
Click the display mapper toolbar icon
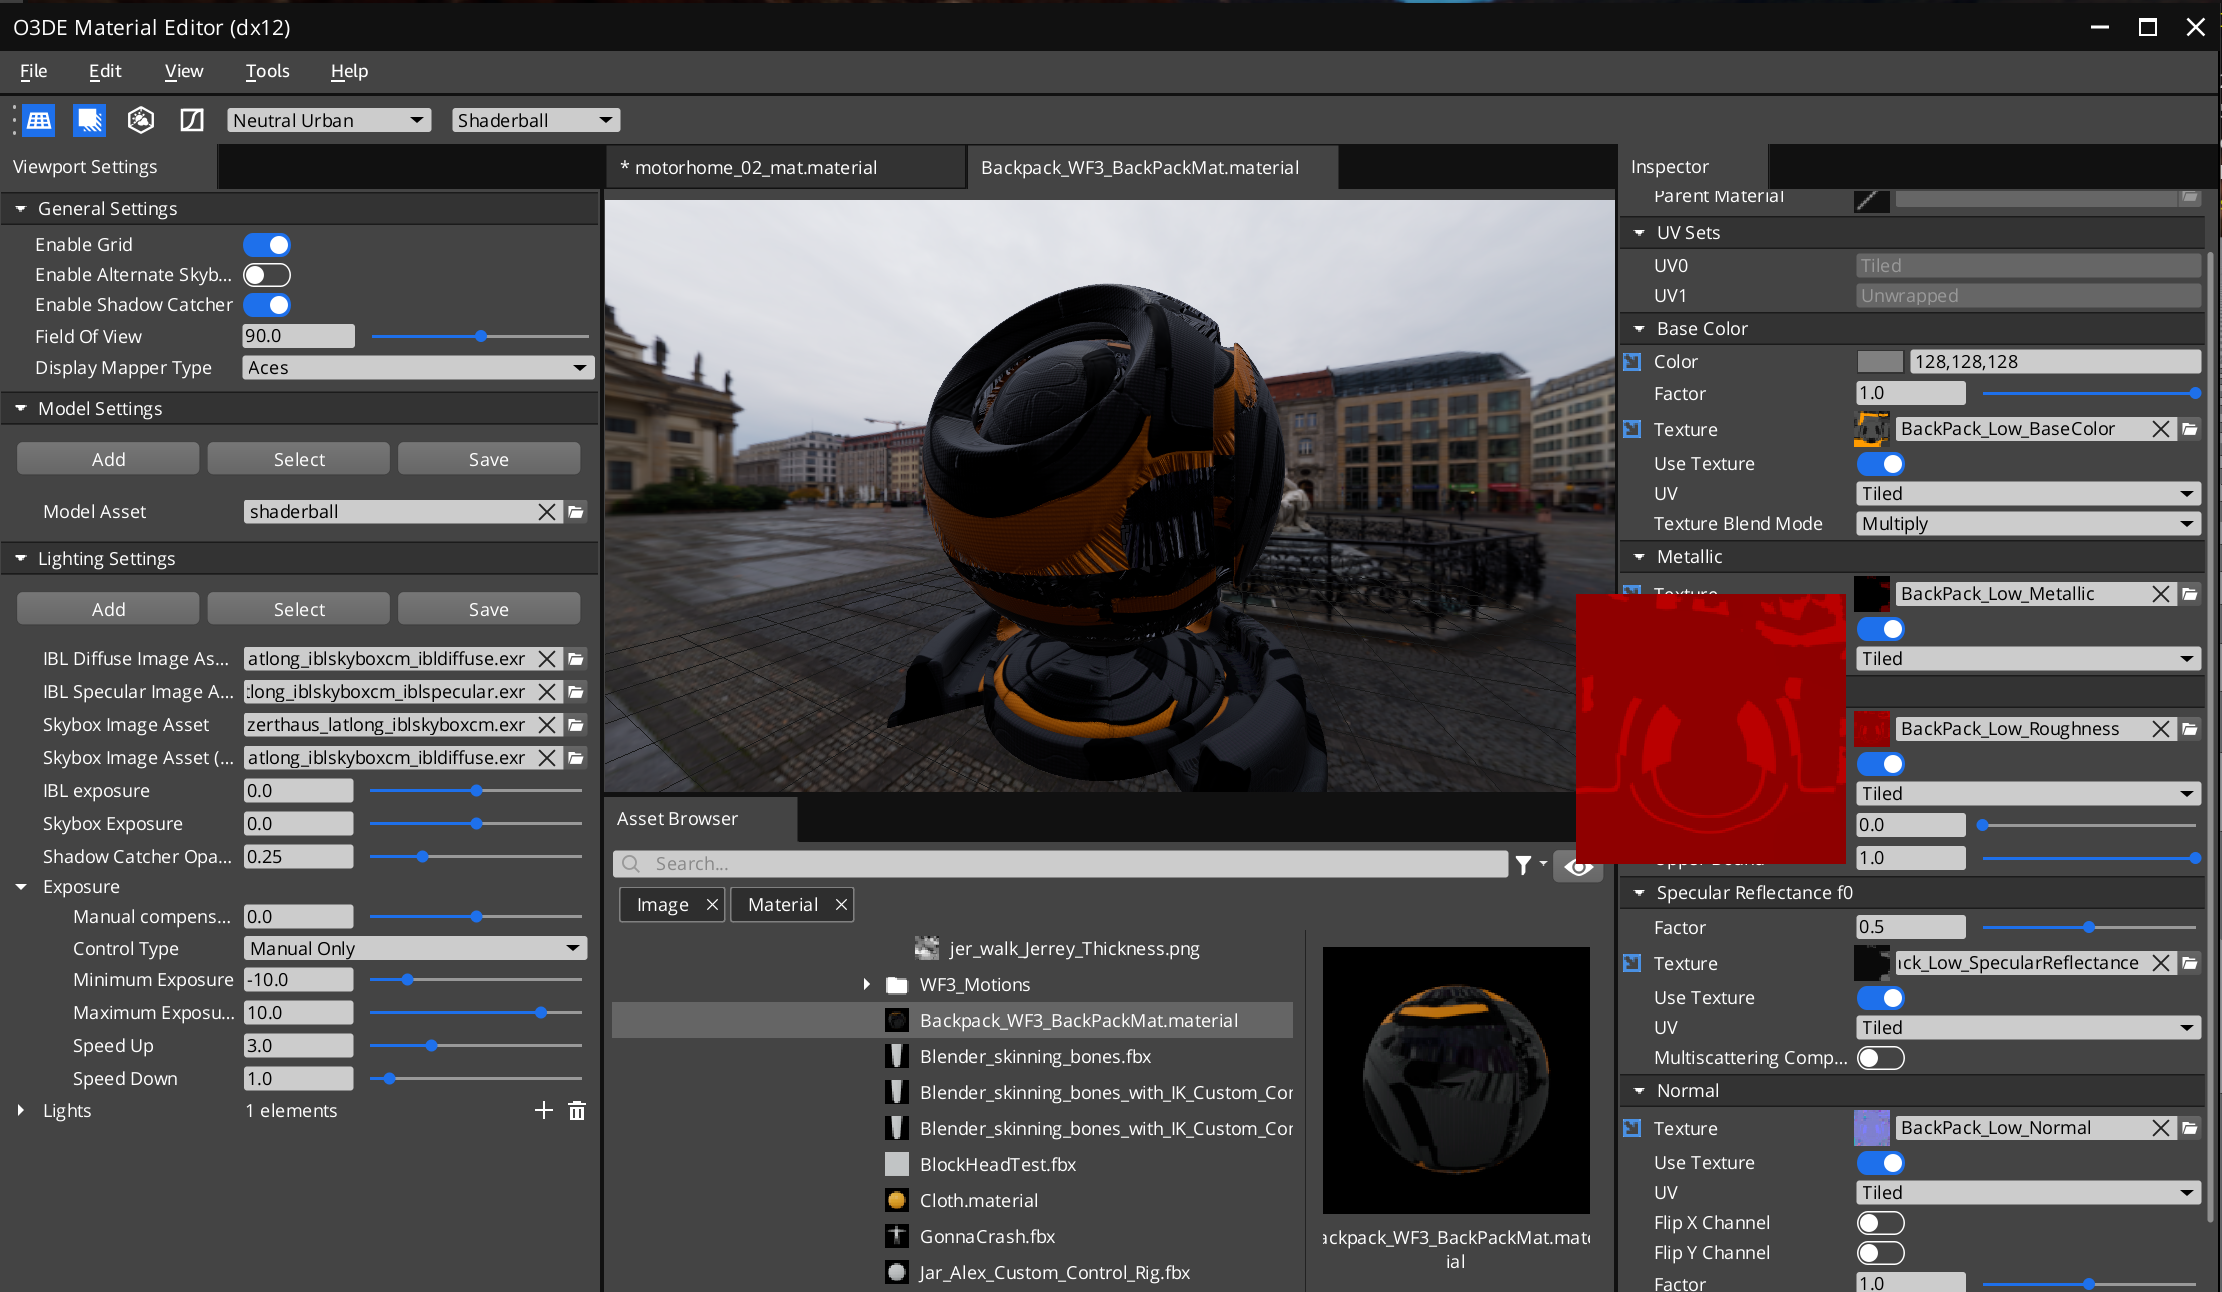192,120
